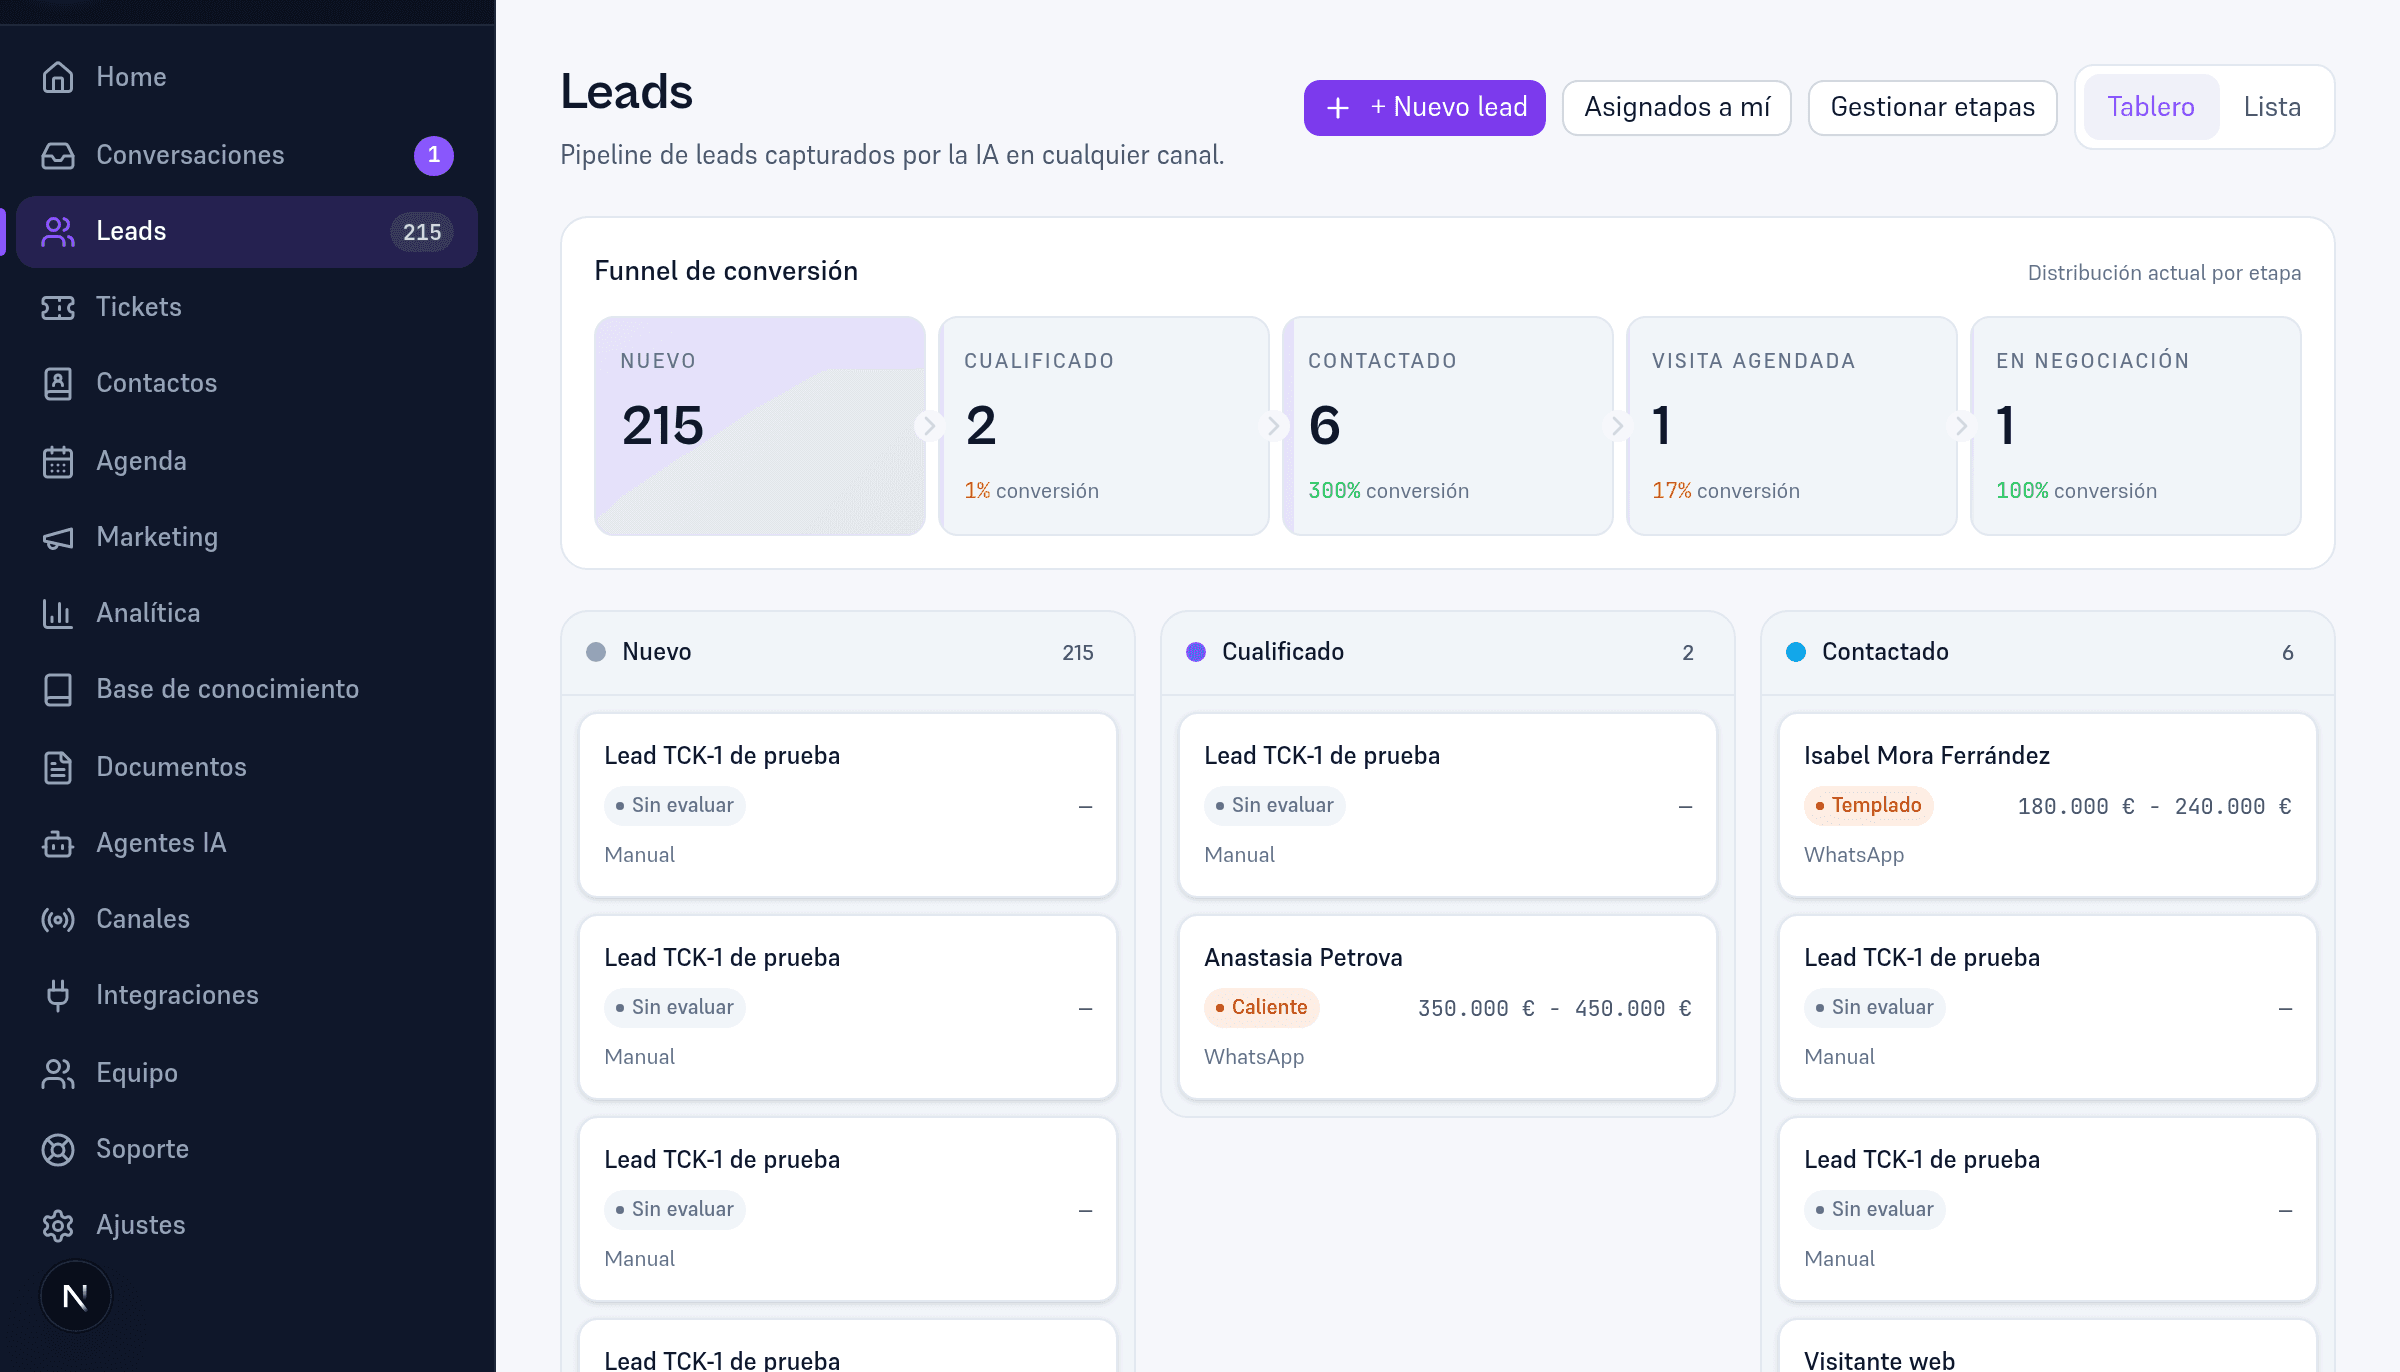Image resolution: width=2400 pixels, height=1372 pixels.
Task: Click the Visitante web card title
Action: coord(1880,1360)
